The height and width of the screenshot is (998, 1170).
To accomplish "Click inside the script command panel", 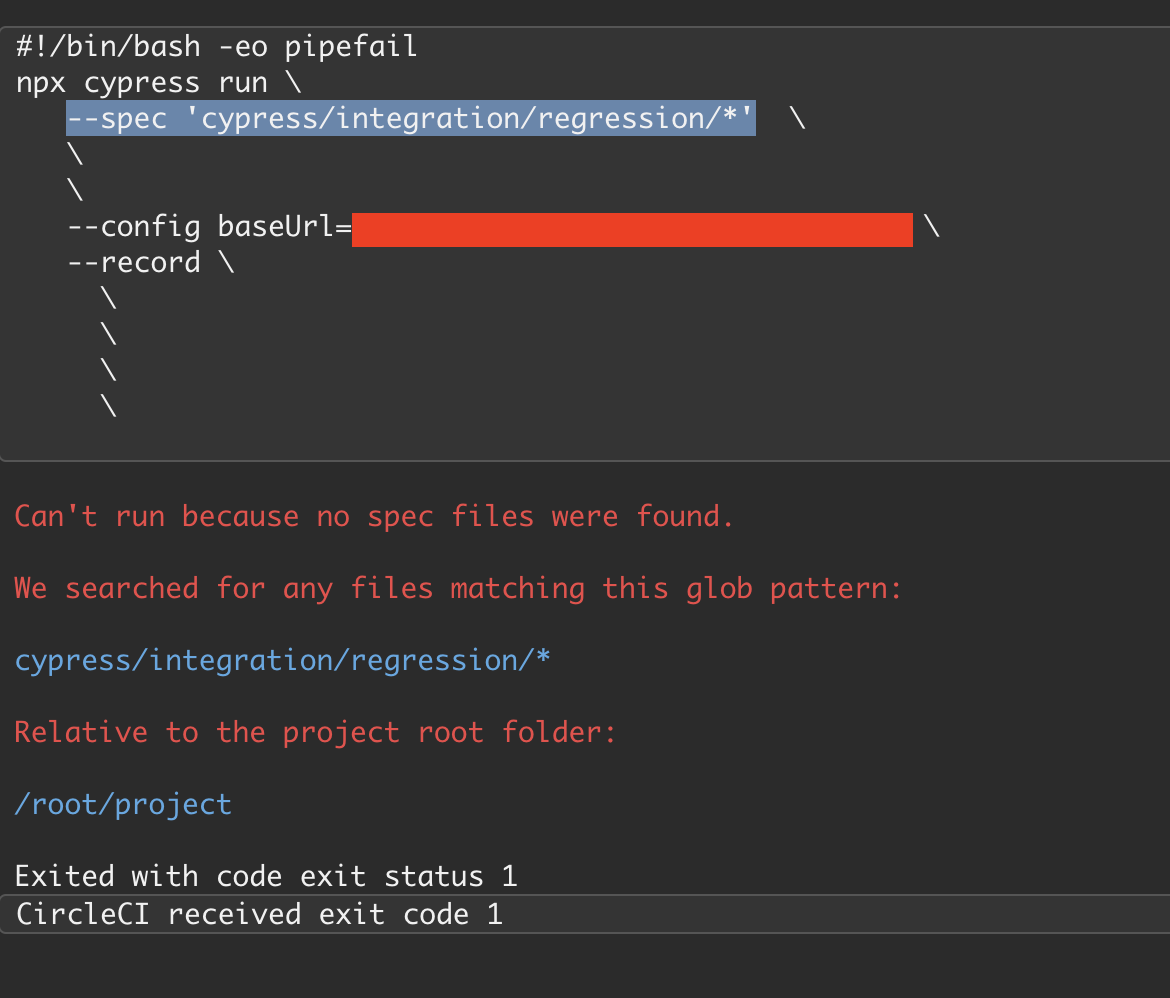I will click(585, 330).
